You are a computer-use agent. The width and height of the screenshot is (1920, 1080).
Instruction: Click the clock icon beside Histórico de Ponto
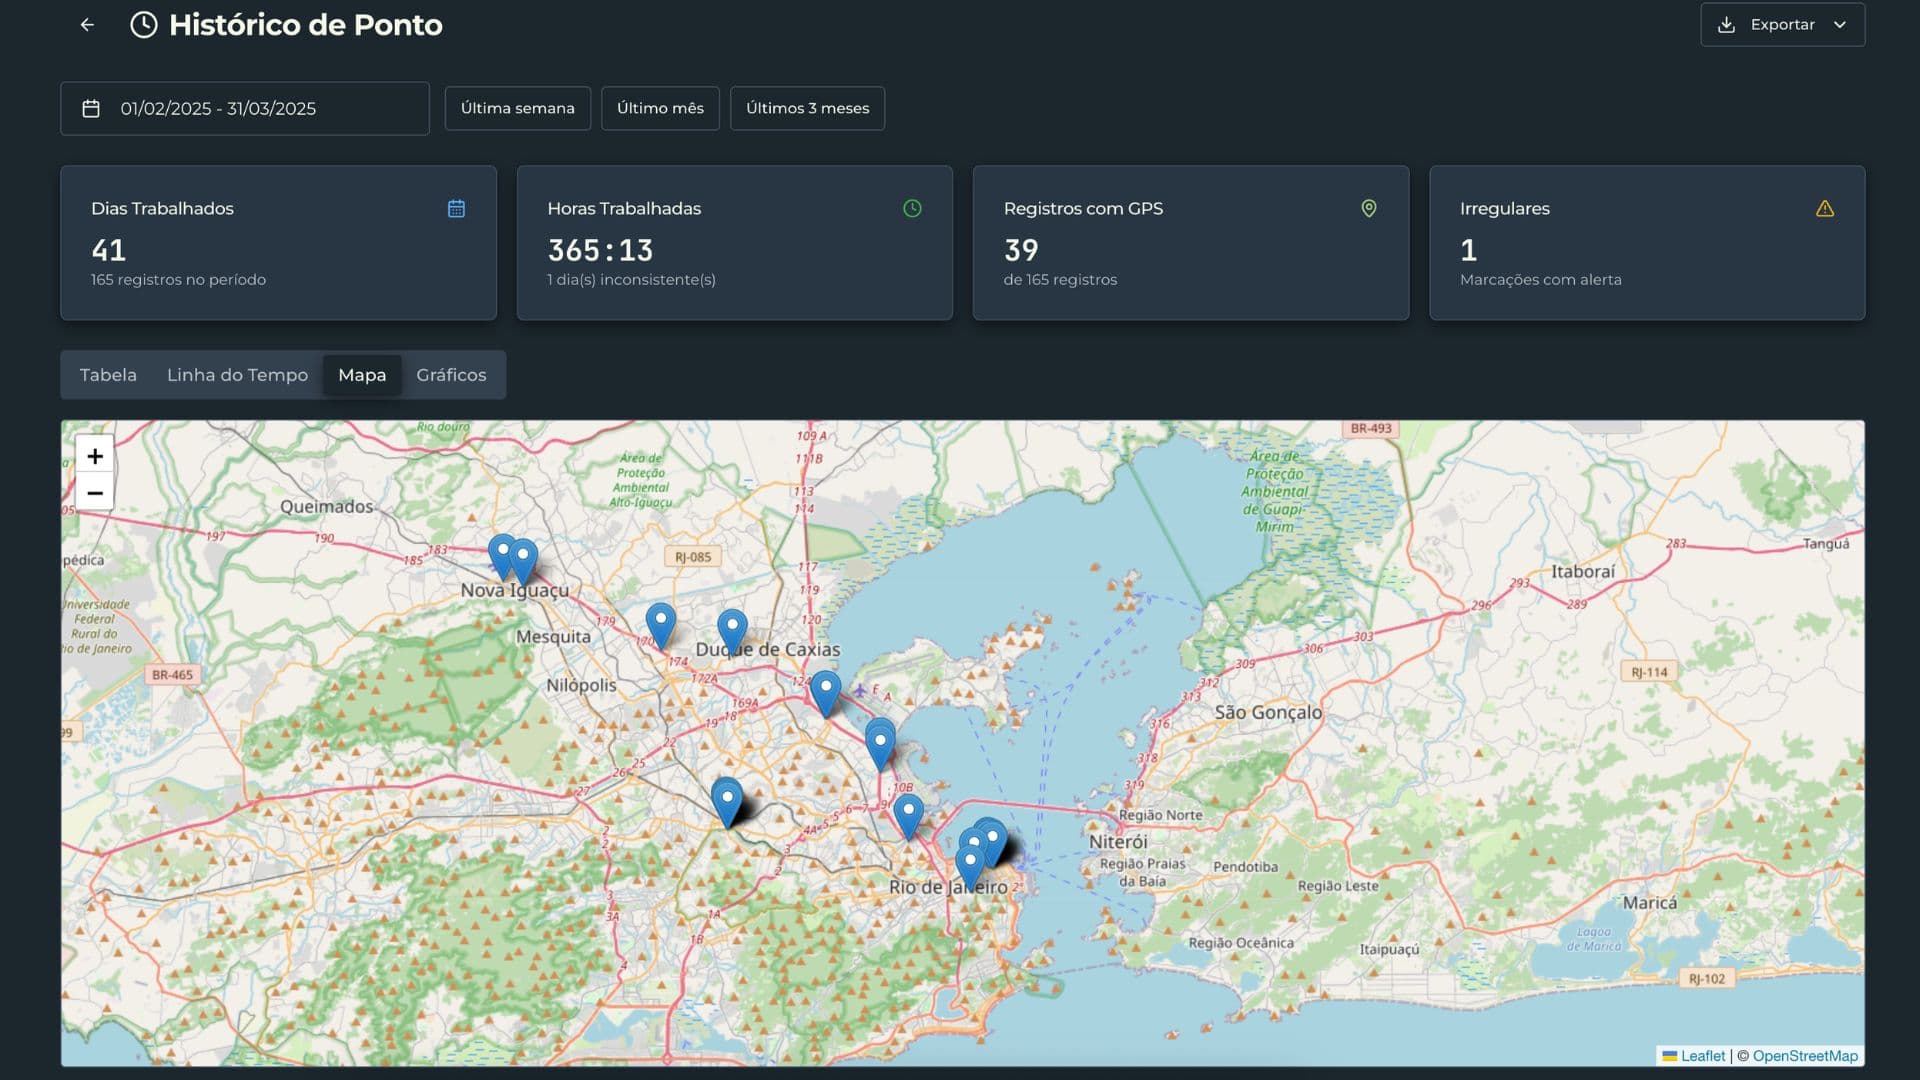pyautogui.click(x=144, y=25)
